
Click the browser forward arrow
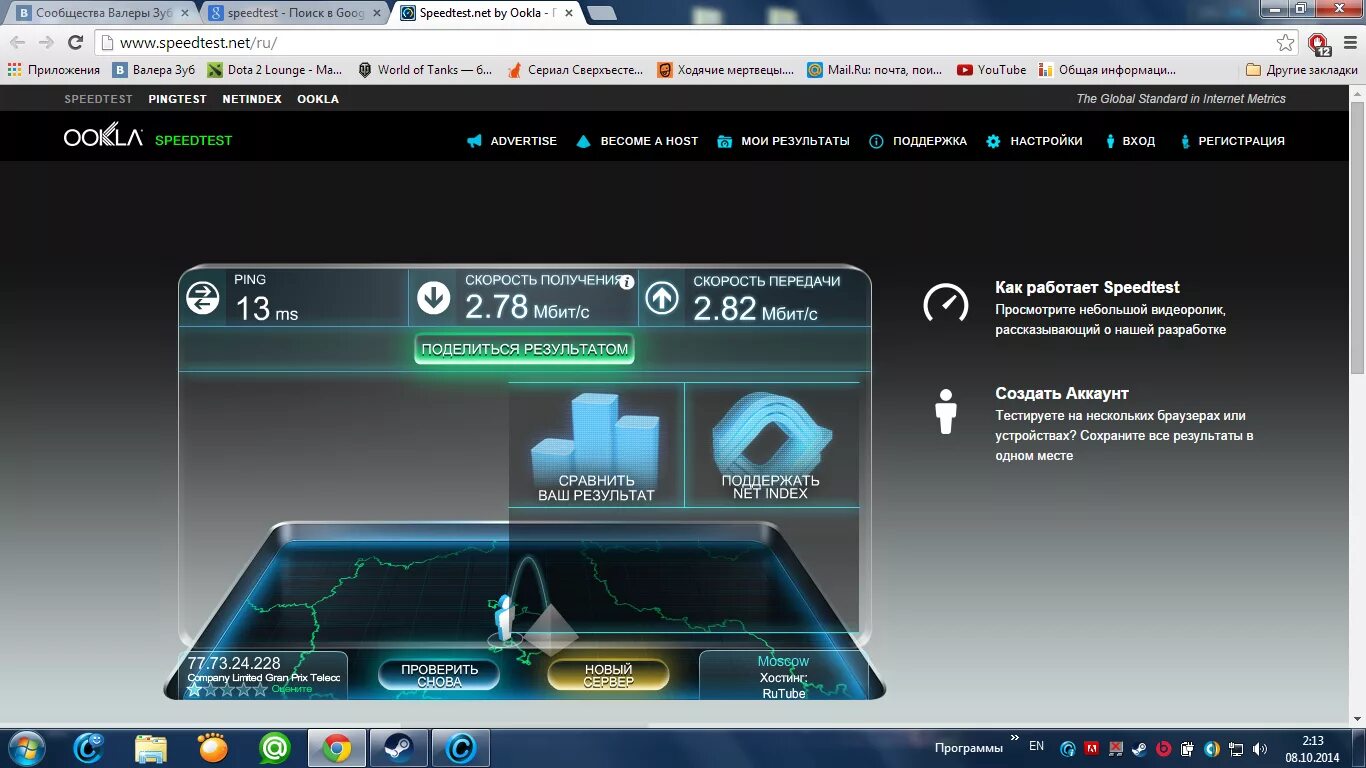(x=46, y=43)
